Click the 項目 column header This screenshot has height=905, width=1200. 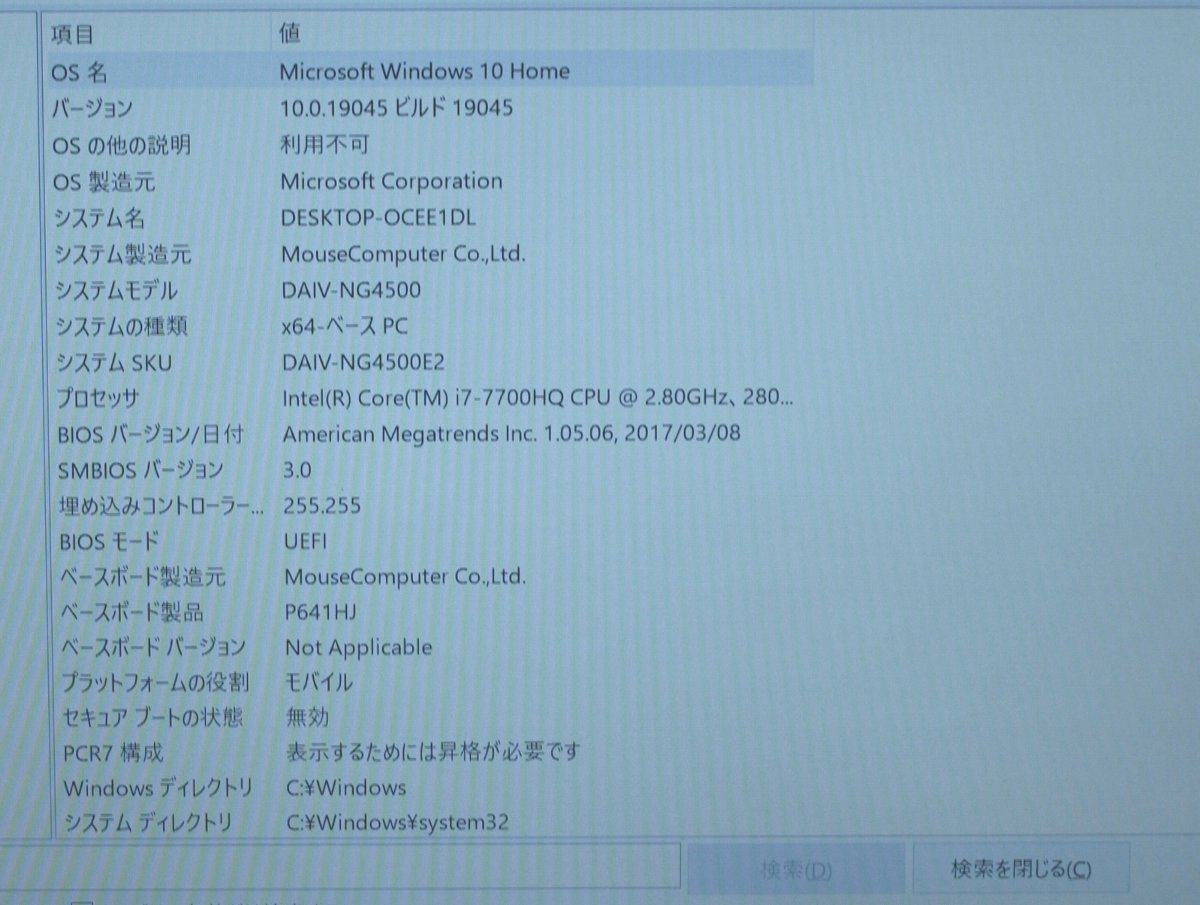[157, 35]
